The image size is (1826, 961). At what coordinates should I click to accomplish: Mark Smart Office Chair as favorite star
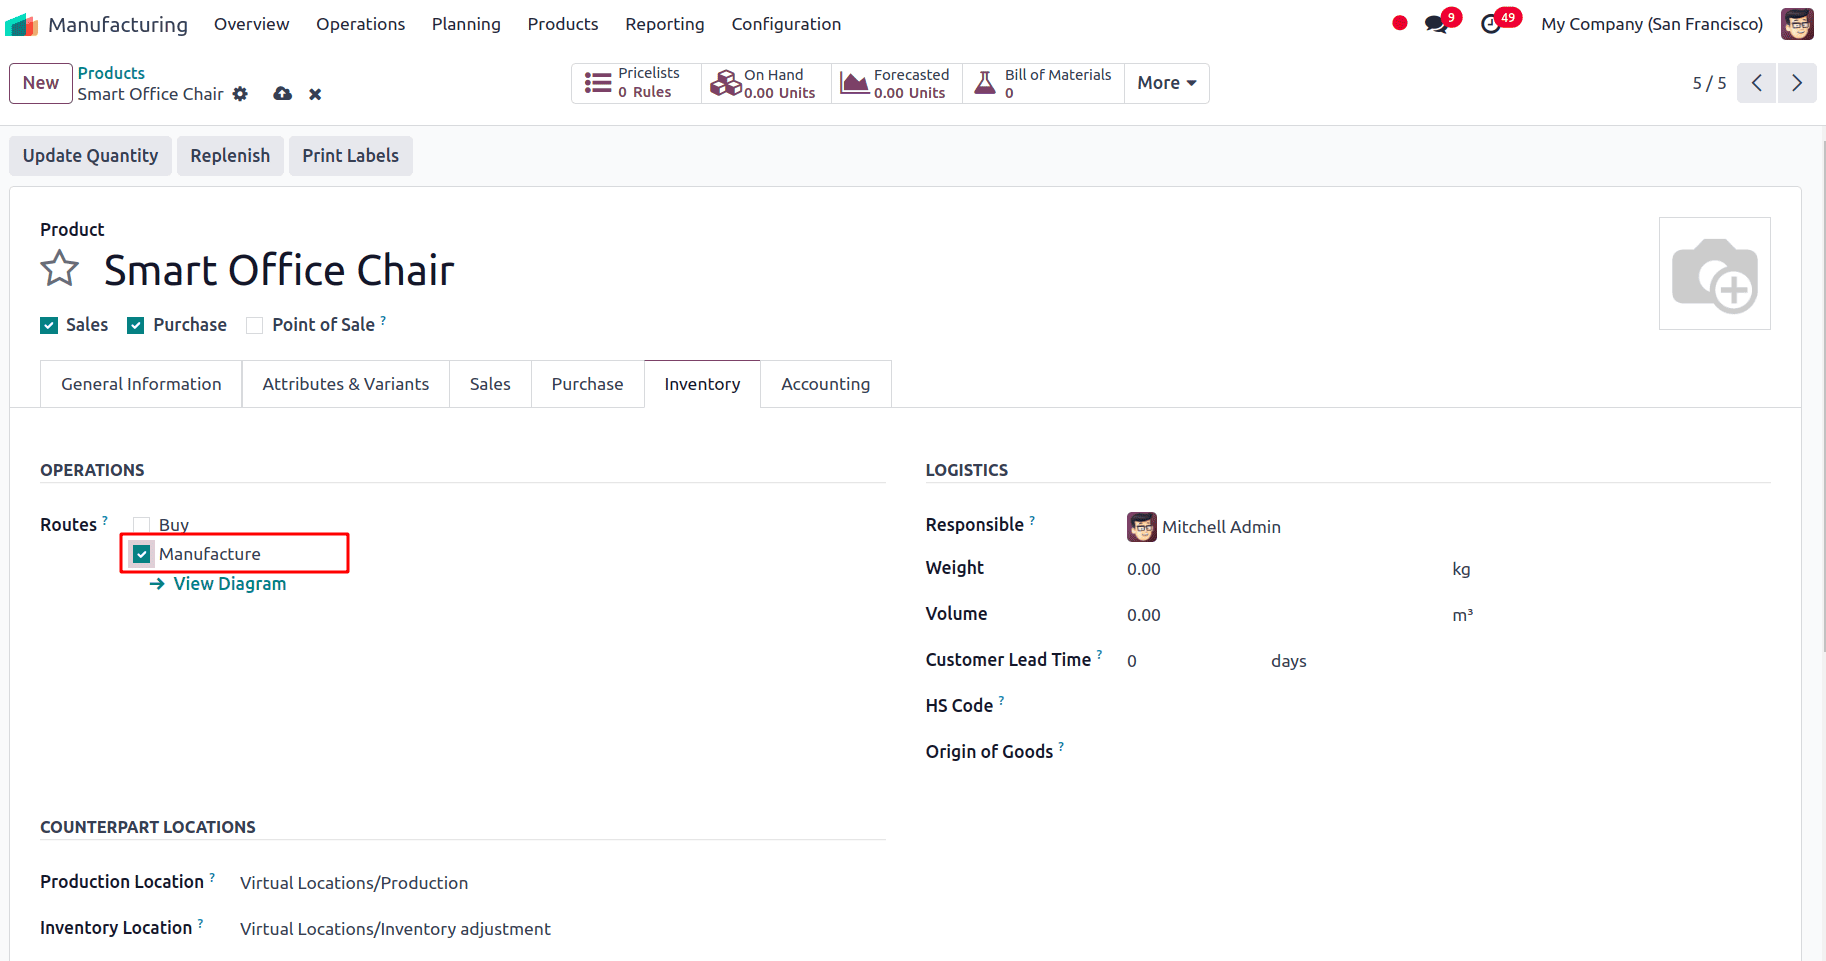(59, 268)
